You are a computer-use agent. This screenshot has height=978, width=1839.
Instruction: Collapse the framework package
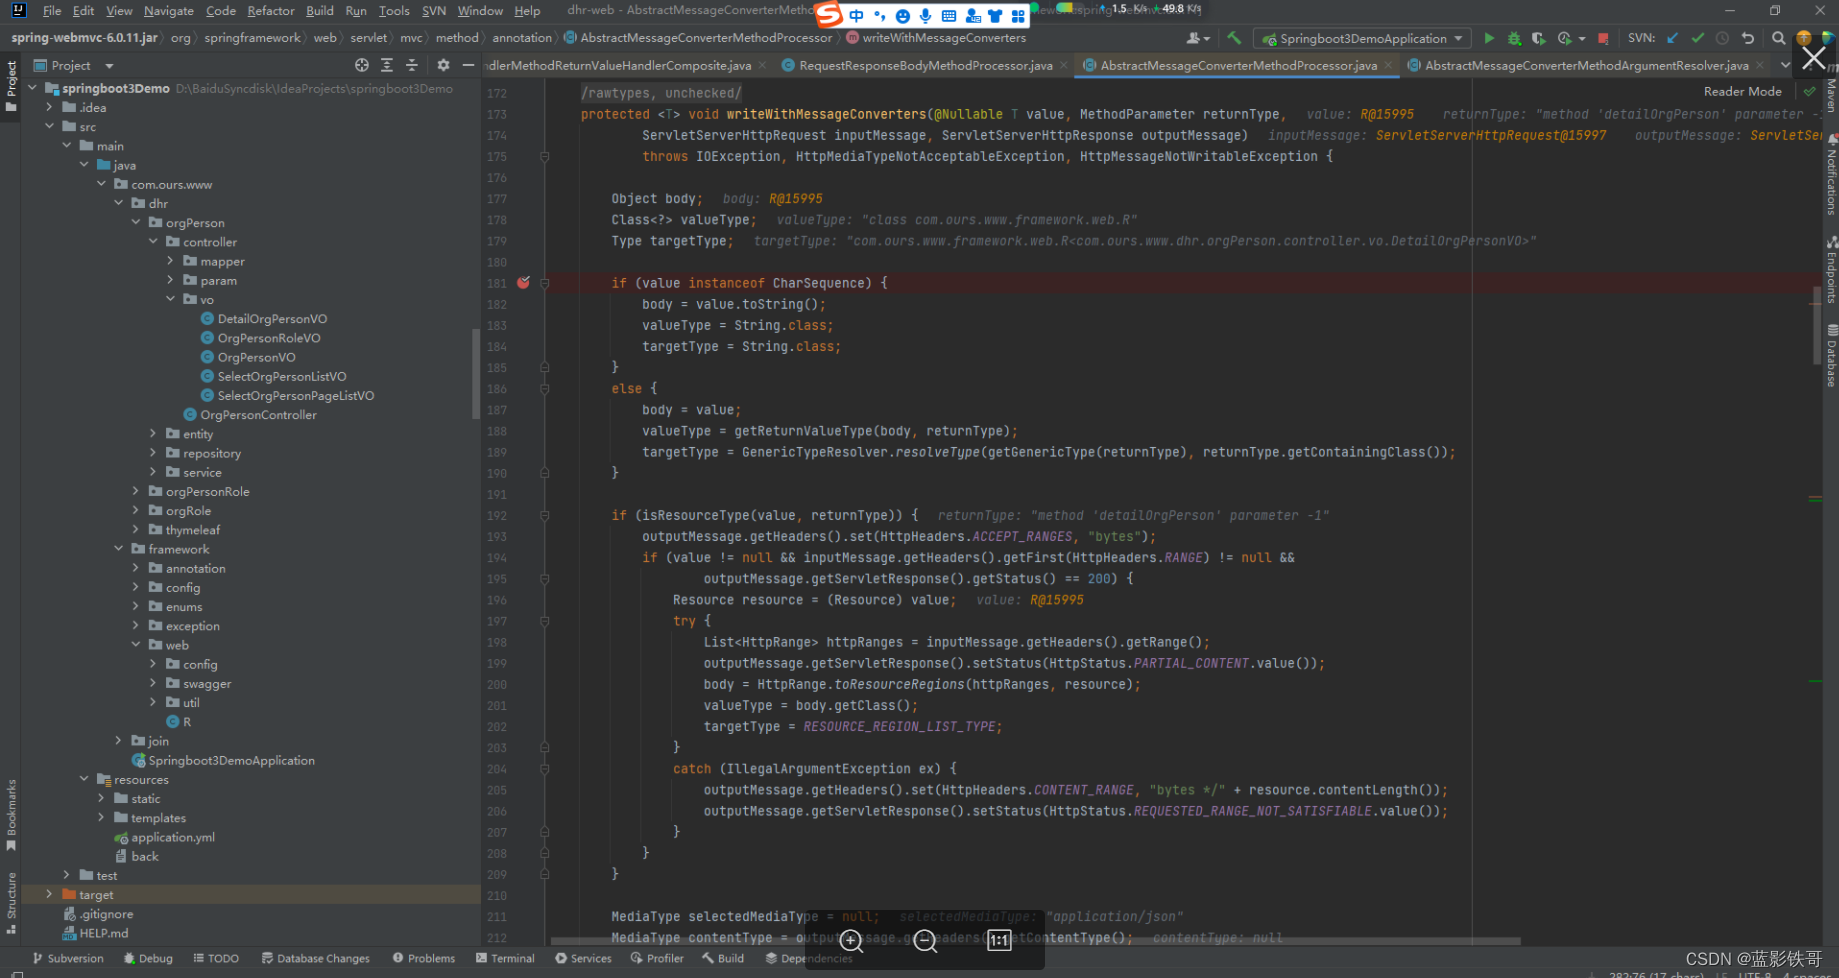point(118,549)
